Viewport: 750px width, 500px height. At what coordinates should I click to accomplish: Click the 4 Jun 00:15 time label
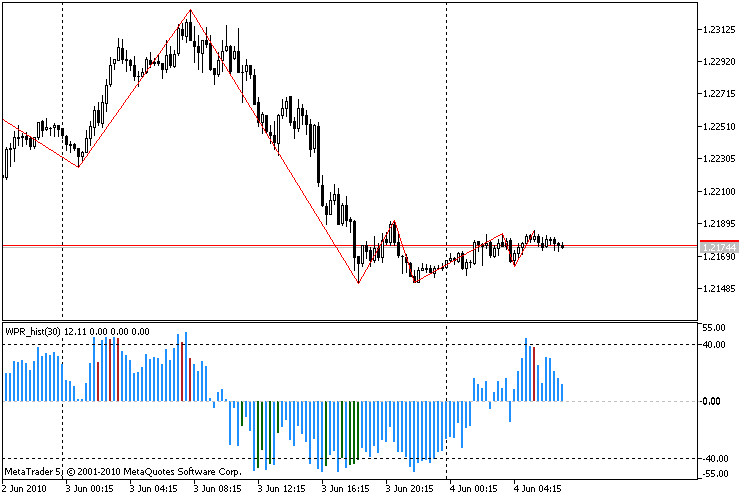tap(474, 489)
